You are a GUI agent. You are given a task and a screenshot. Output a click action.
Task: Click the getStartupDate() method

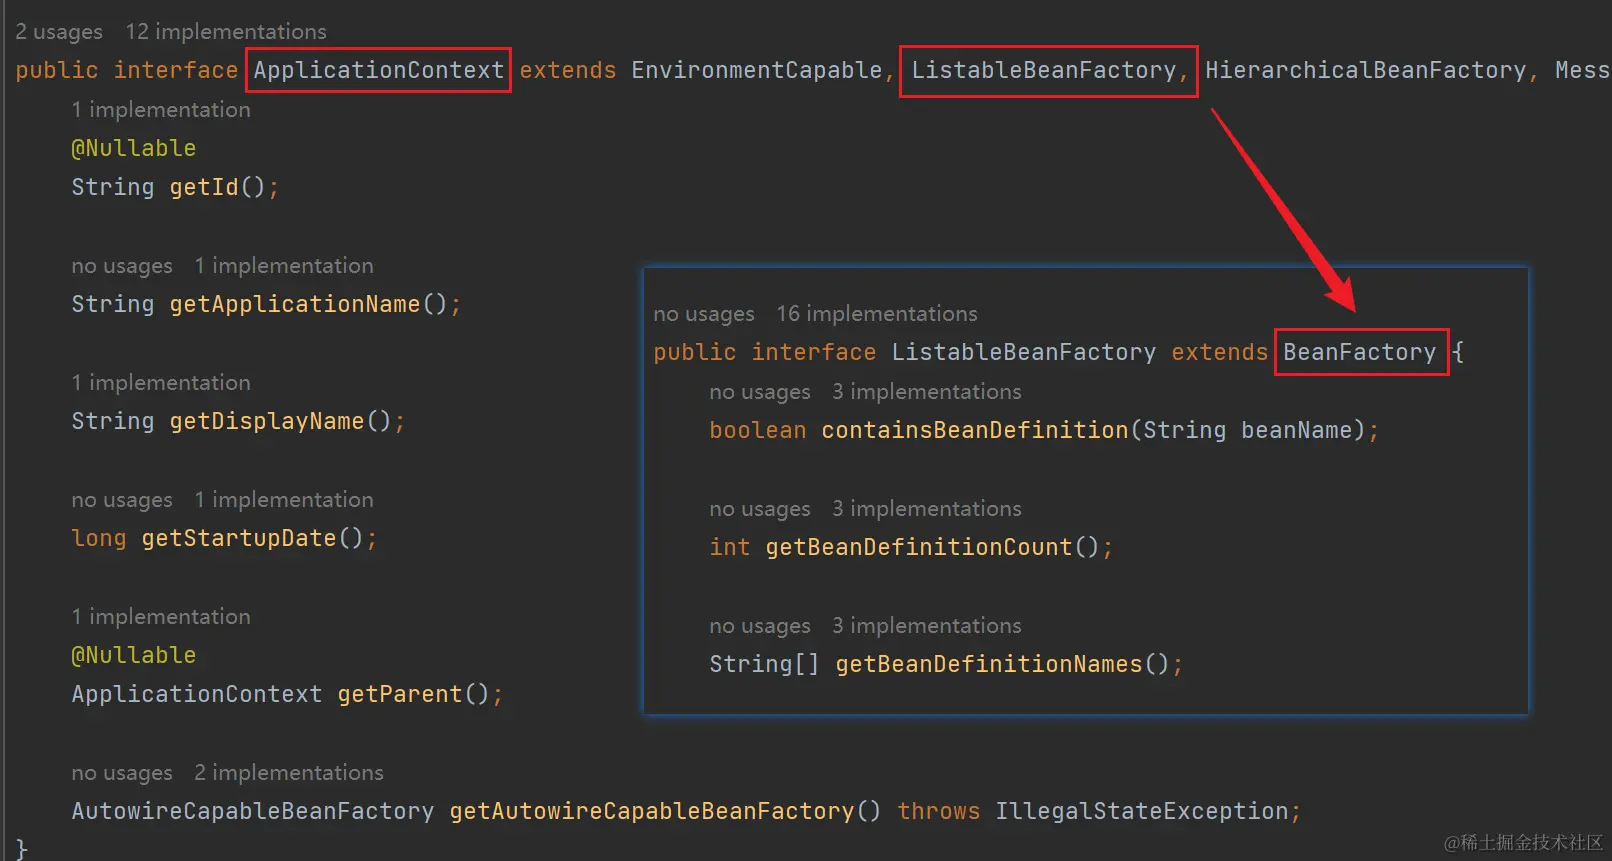coord(238,538)
